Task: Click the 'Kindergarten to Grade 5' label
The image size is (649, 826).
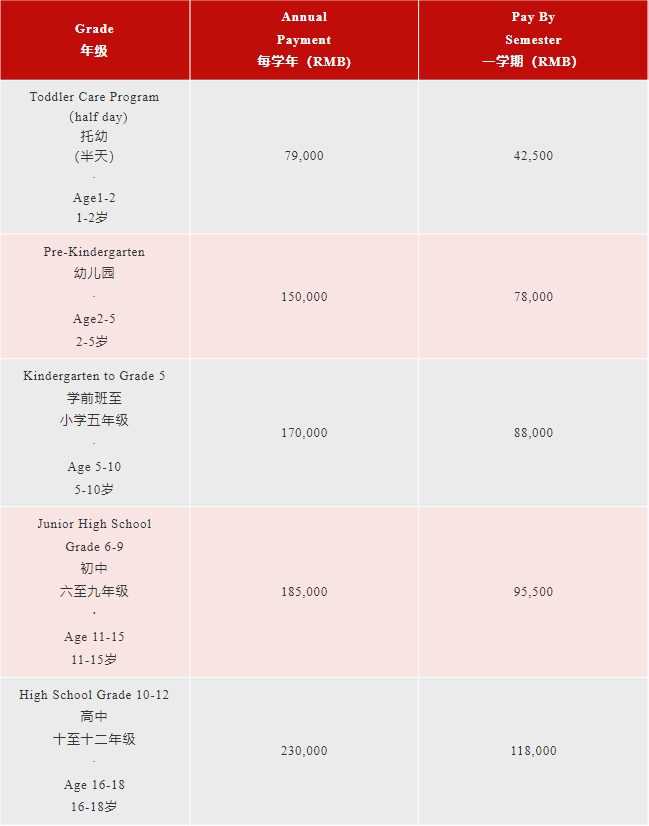Action: click(x=94, y=376)
